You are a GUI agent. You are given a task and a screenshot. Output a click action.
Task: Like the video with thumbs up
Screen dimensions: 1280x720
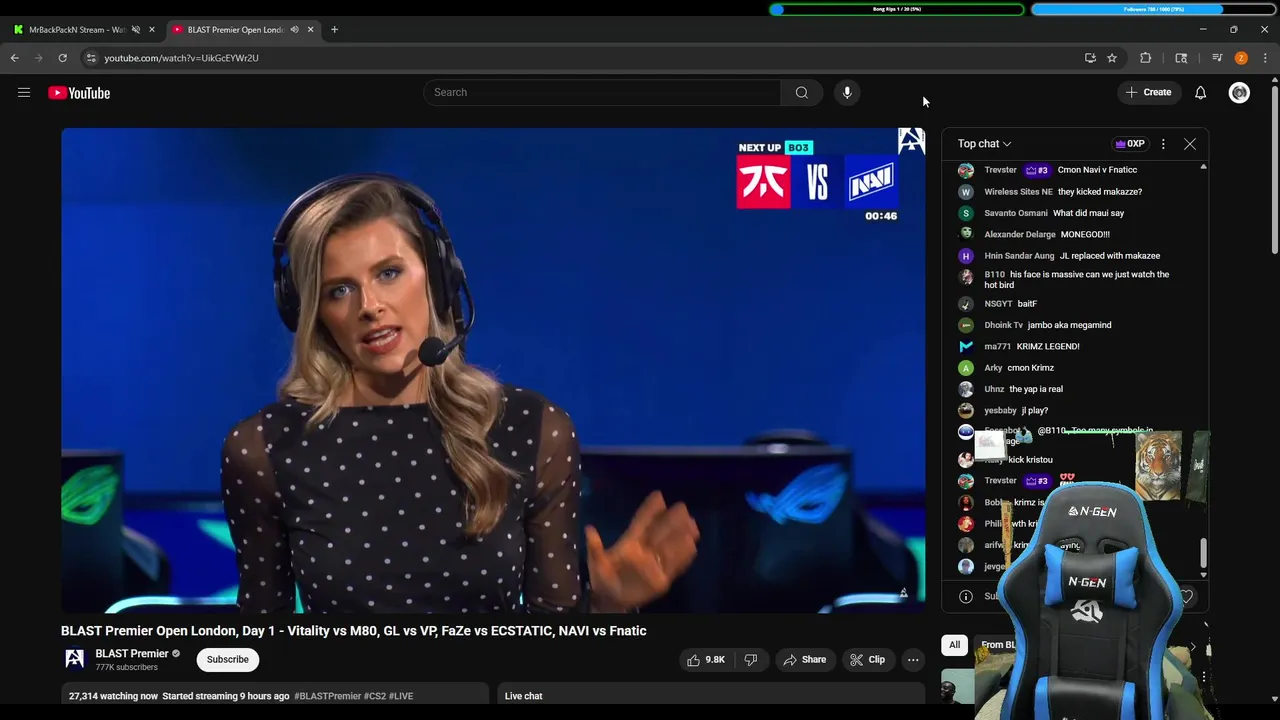706,660
